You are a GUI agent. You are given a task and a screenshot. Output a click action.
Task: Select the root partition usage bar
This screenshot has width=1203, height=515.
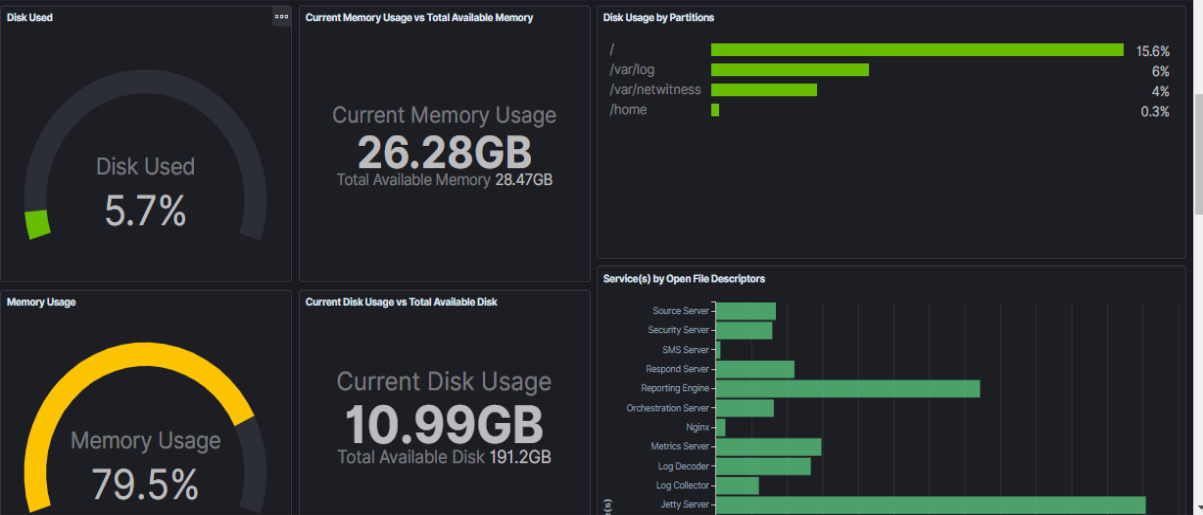917,50
